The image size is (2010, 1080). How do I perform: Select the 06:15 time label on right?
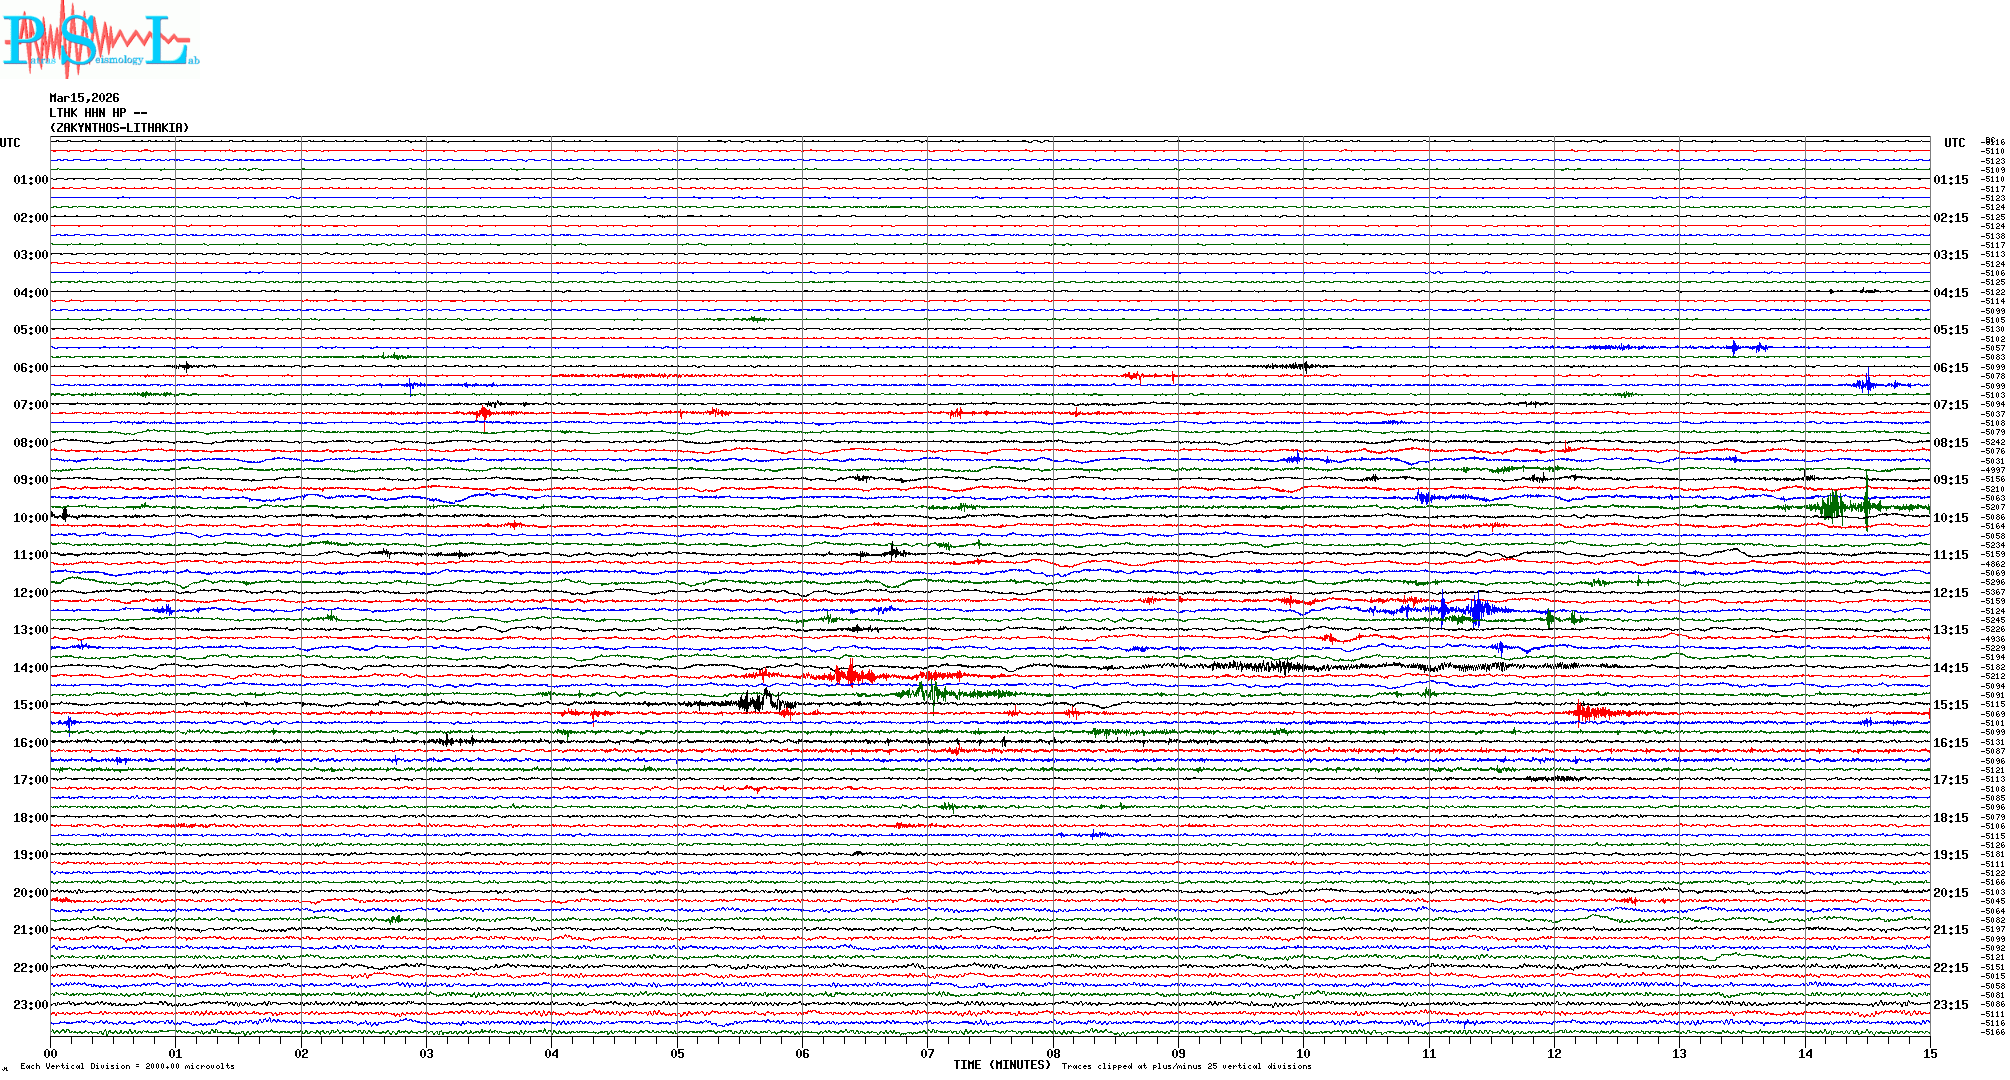(x=1950, y=368)
